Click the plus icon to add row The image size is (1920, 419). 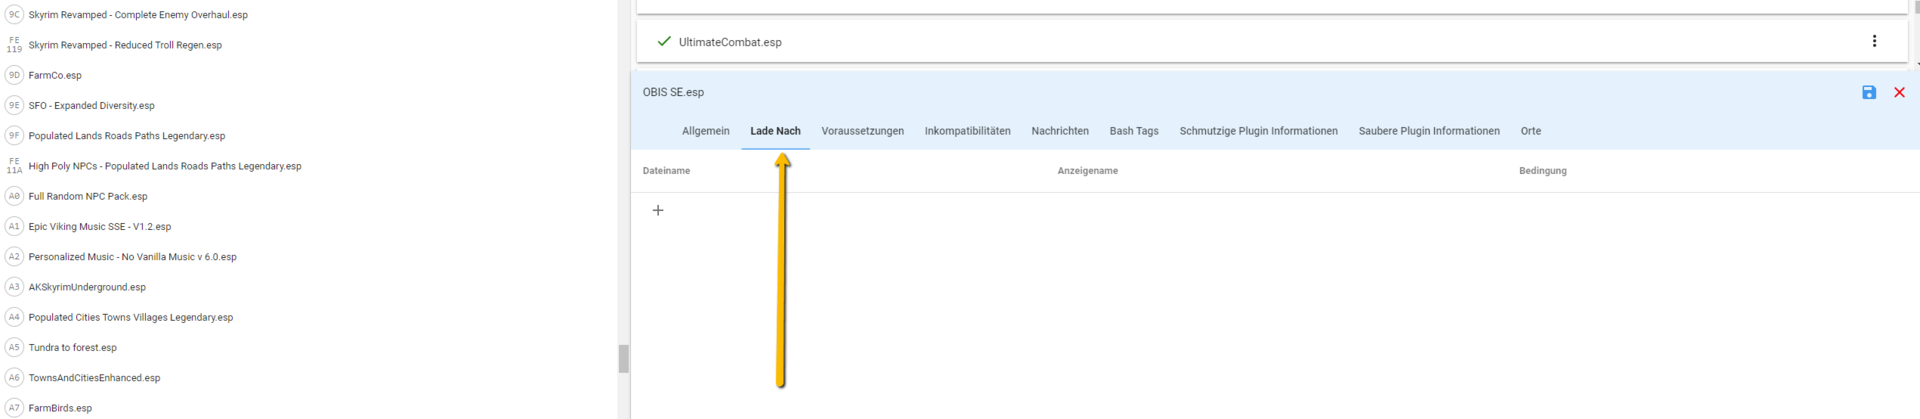[x=658, y=210]
